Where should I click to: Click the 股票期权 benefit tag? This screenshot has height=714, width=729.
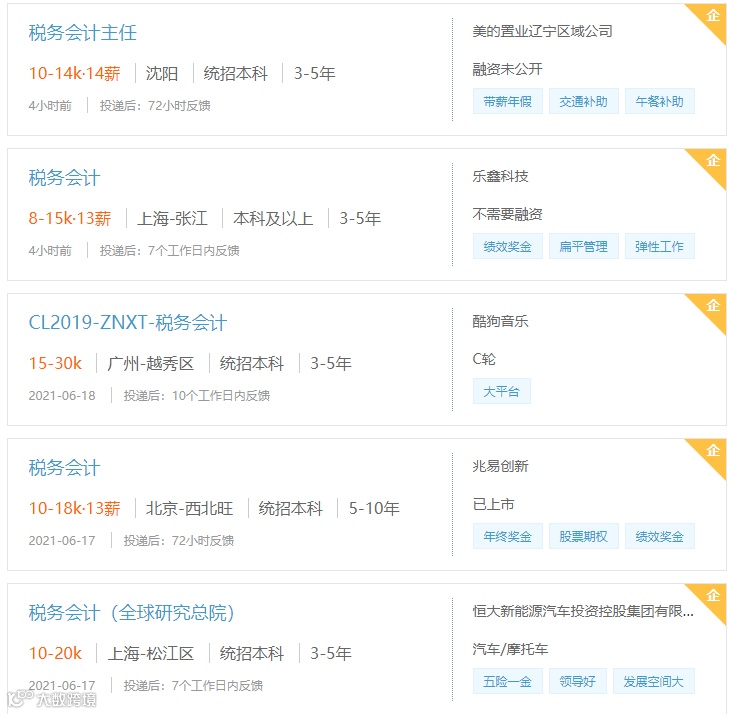click(583, 536)
